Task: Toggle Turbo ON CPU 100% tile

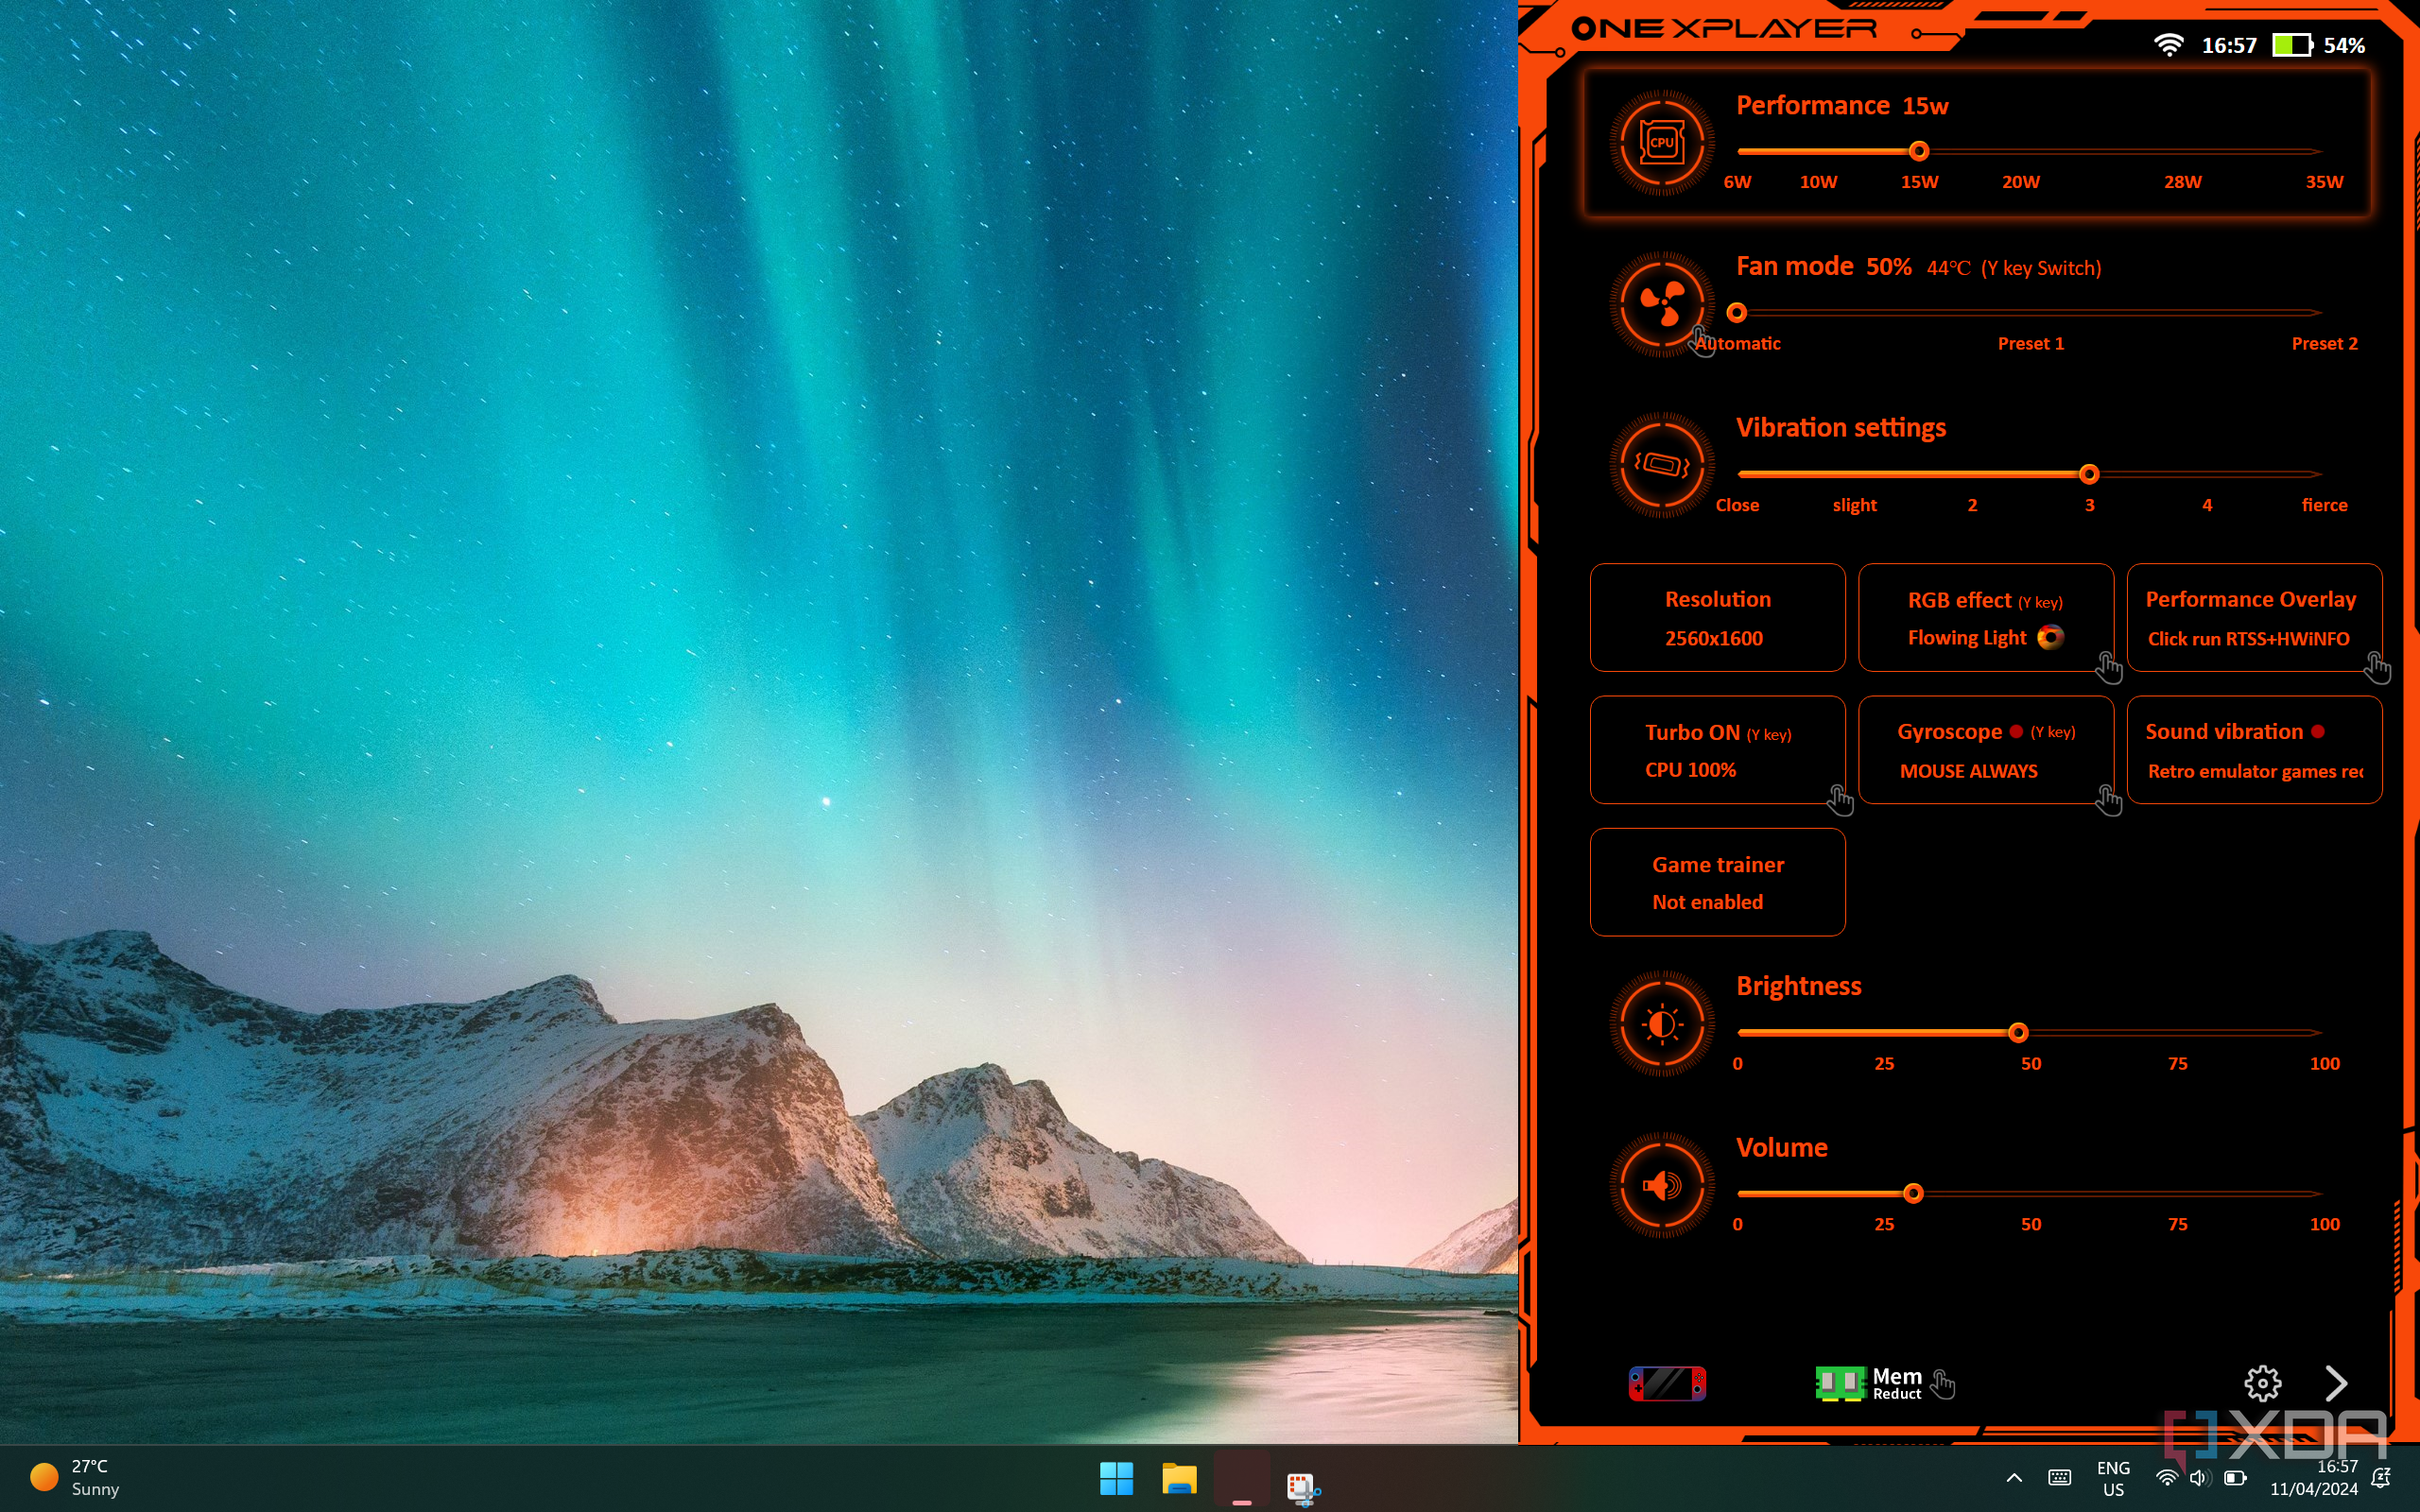Action: click(x=1717, y=750)
